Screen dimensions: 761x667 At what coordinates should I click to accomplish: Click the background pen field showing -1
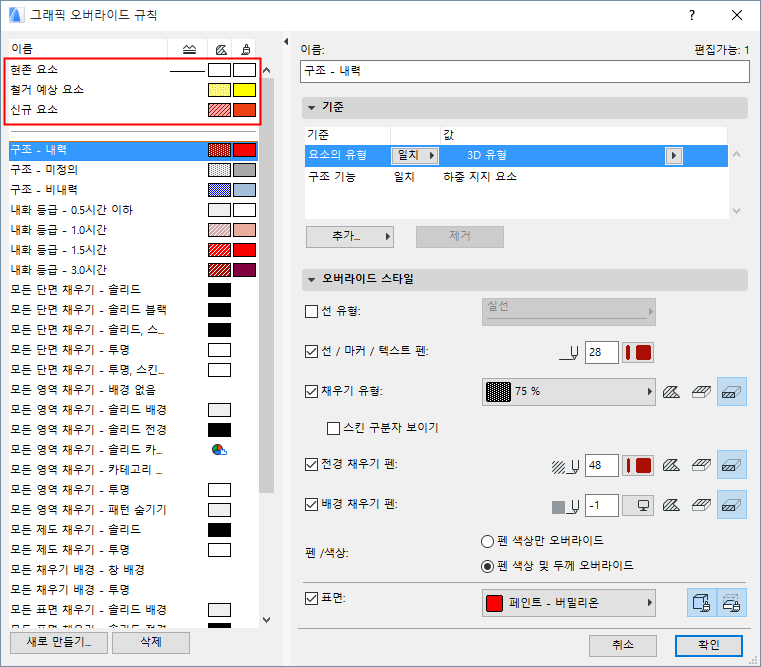point(601,506)
